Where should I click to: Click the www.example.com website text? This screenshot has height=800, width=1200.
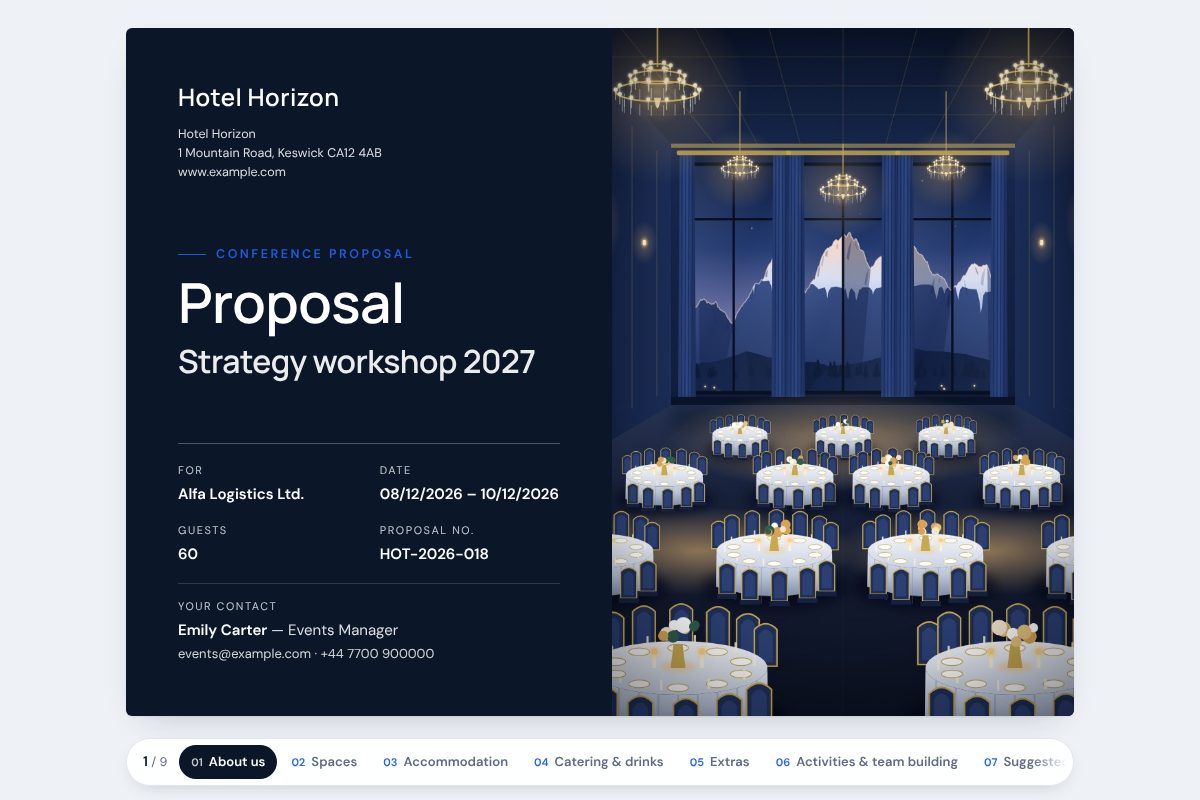[232, 172]
